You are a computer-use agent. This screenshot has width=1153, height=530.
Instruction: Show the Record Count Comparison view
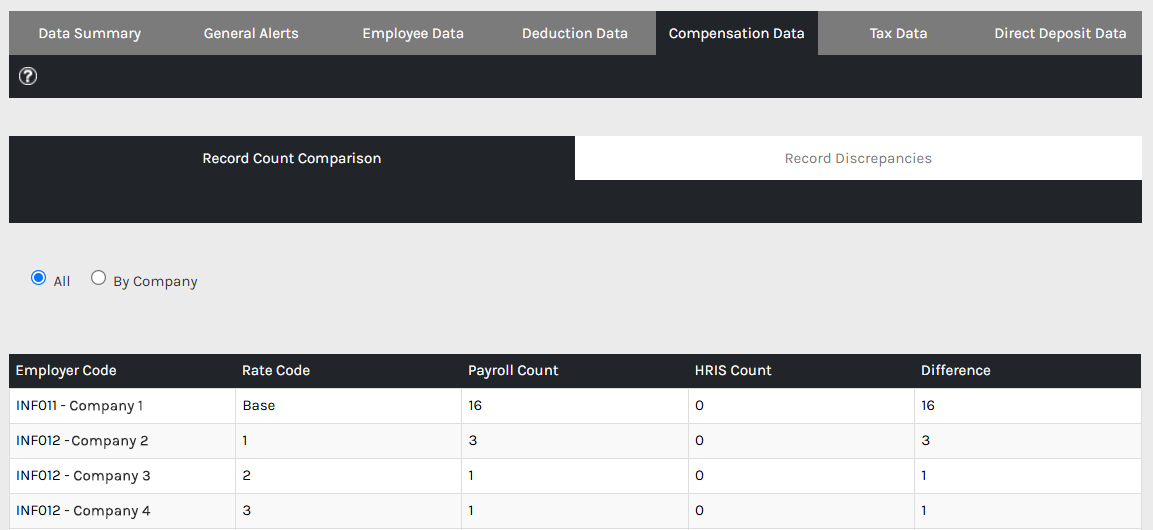(x=292, y=158)
